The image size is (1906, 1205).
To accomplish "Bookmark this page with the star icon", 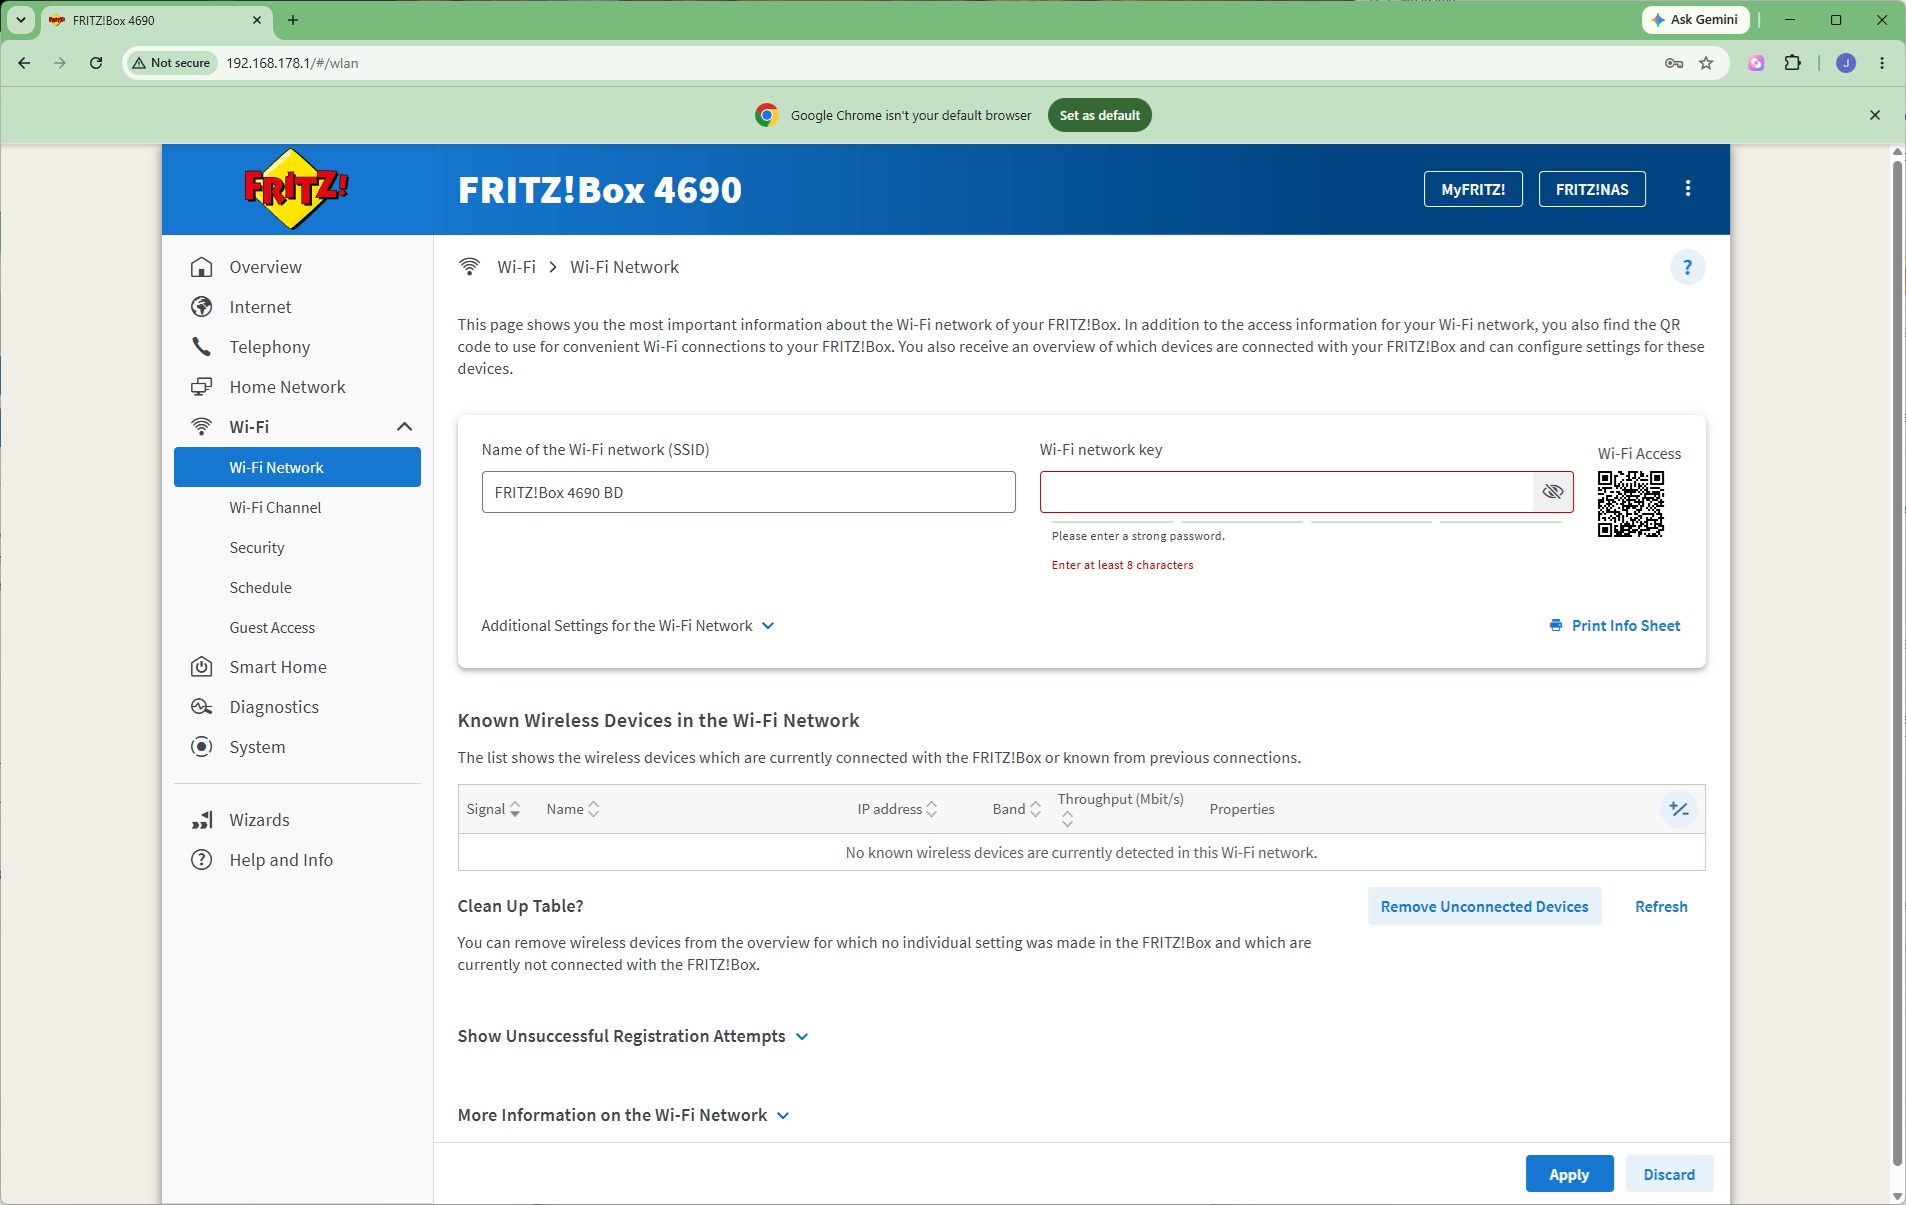I will pyautogui.click(x=1706, y=63).
